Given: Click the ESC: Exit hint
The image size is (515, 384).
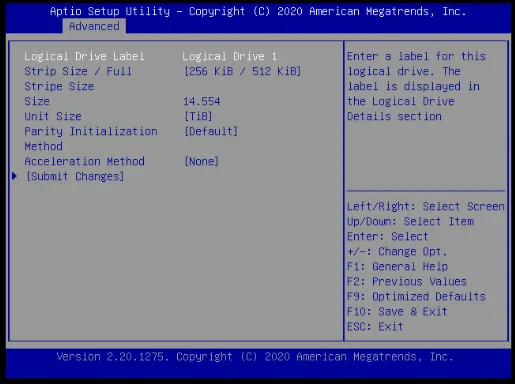Looking at the screenshot, I should [x=375, y=326].
